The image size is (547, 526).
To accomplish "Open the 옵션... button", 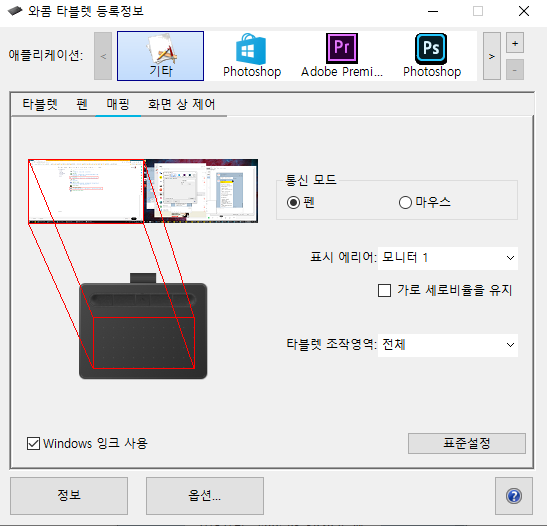I will tap(205, 496).
